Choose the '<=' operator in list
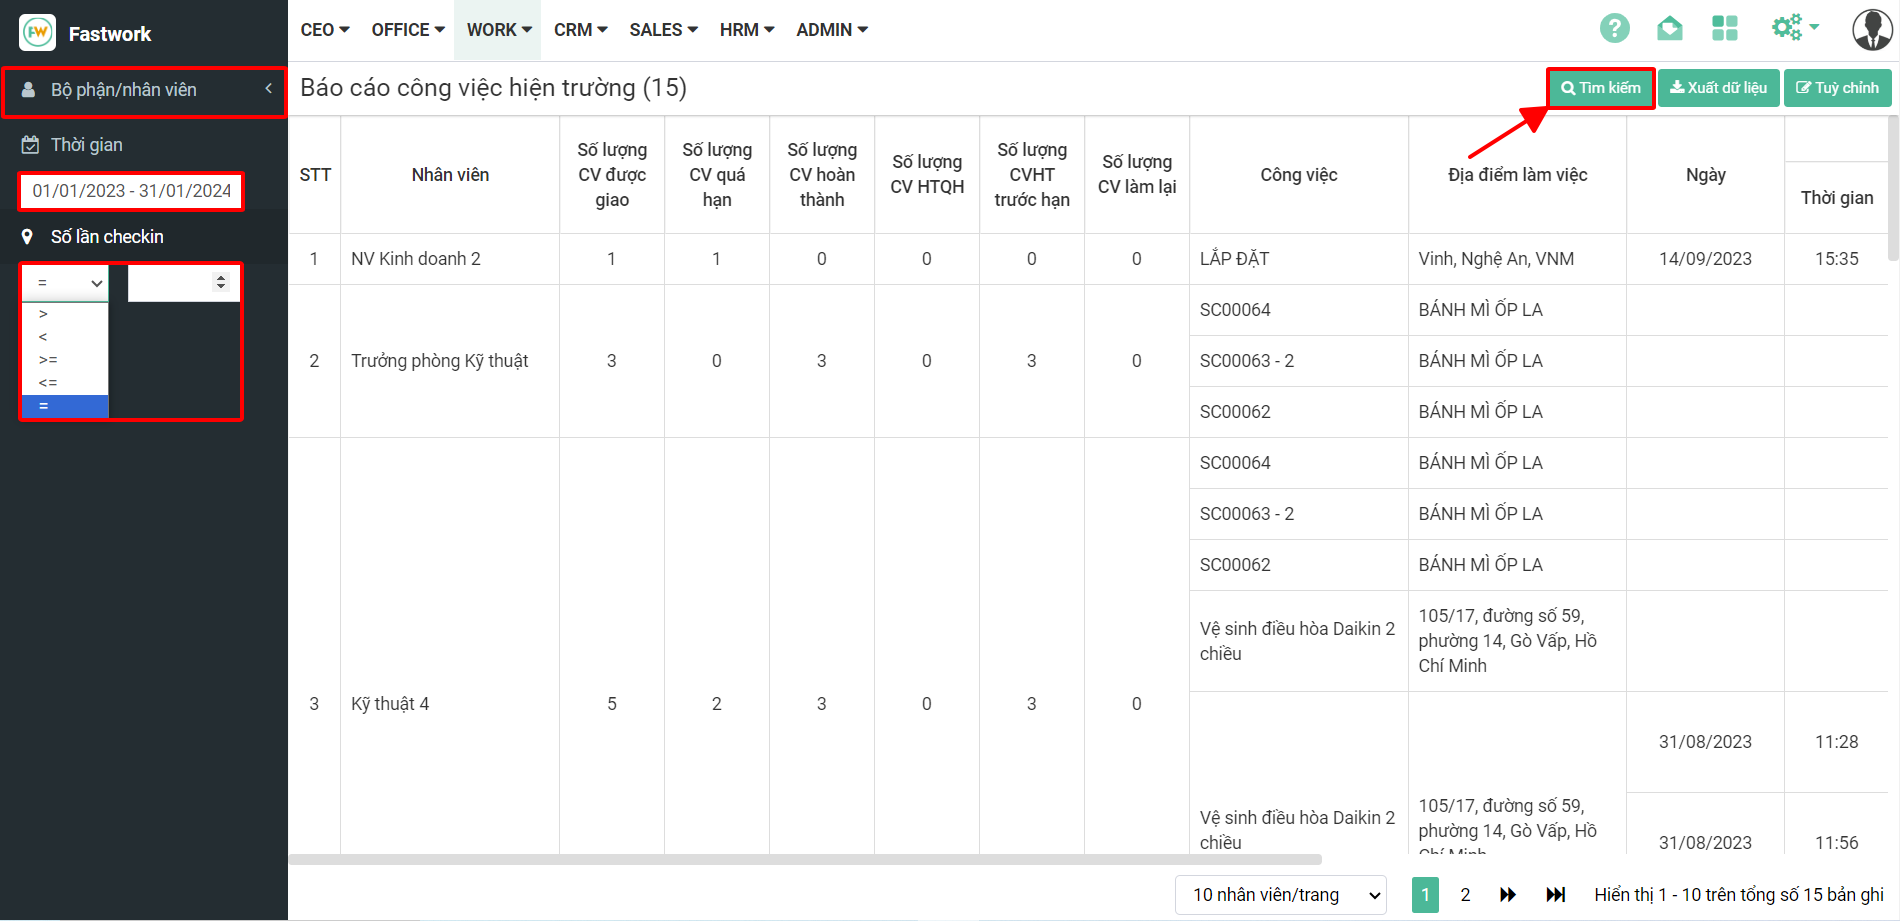 point(48,383)
